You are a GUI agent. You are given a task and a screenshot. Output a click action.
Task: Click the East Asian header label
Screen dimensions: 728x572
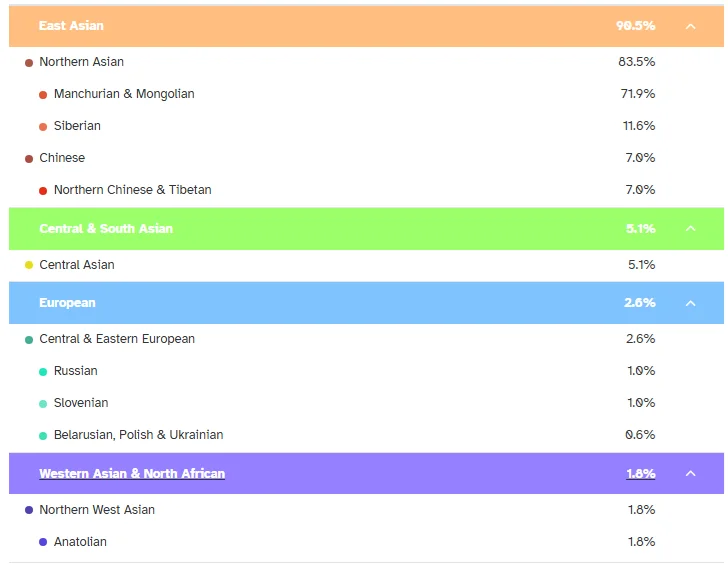[x=71, y=26]
